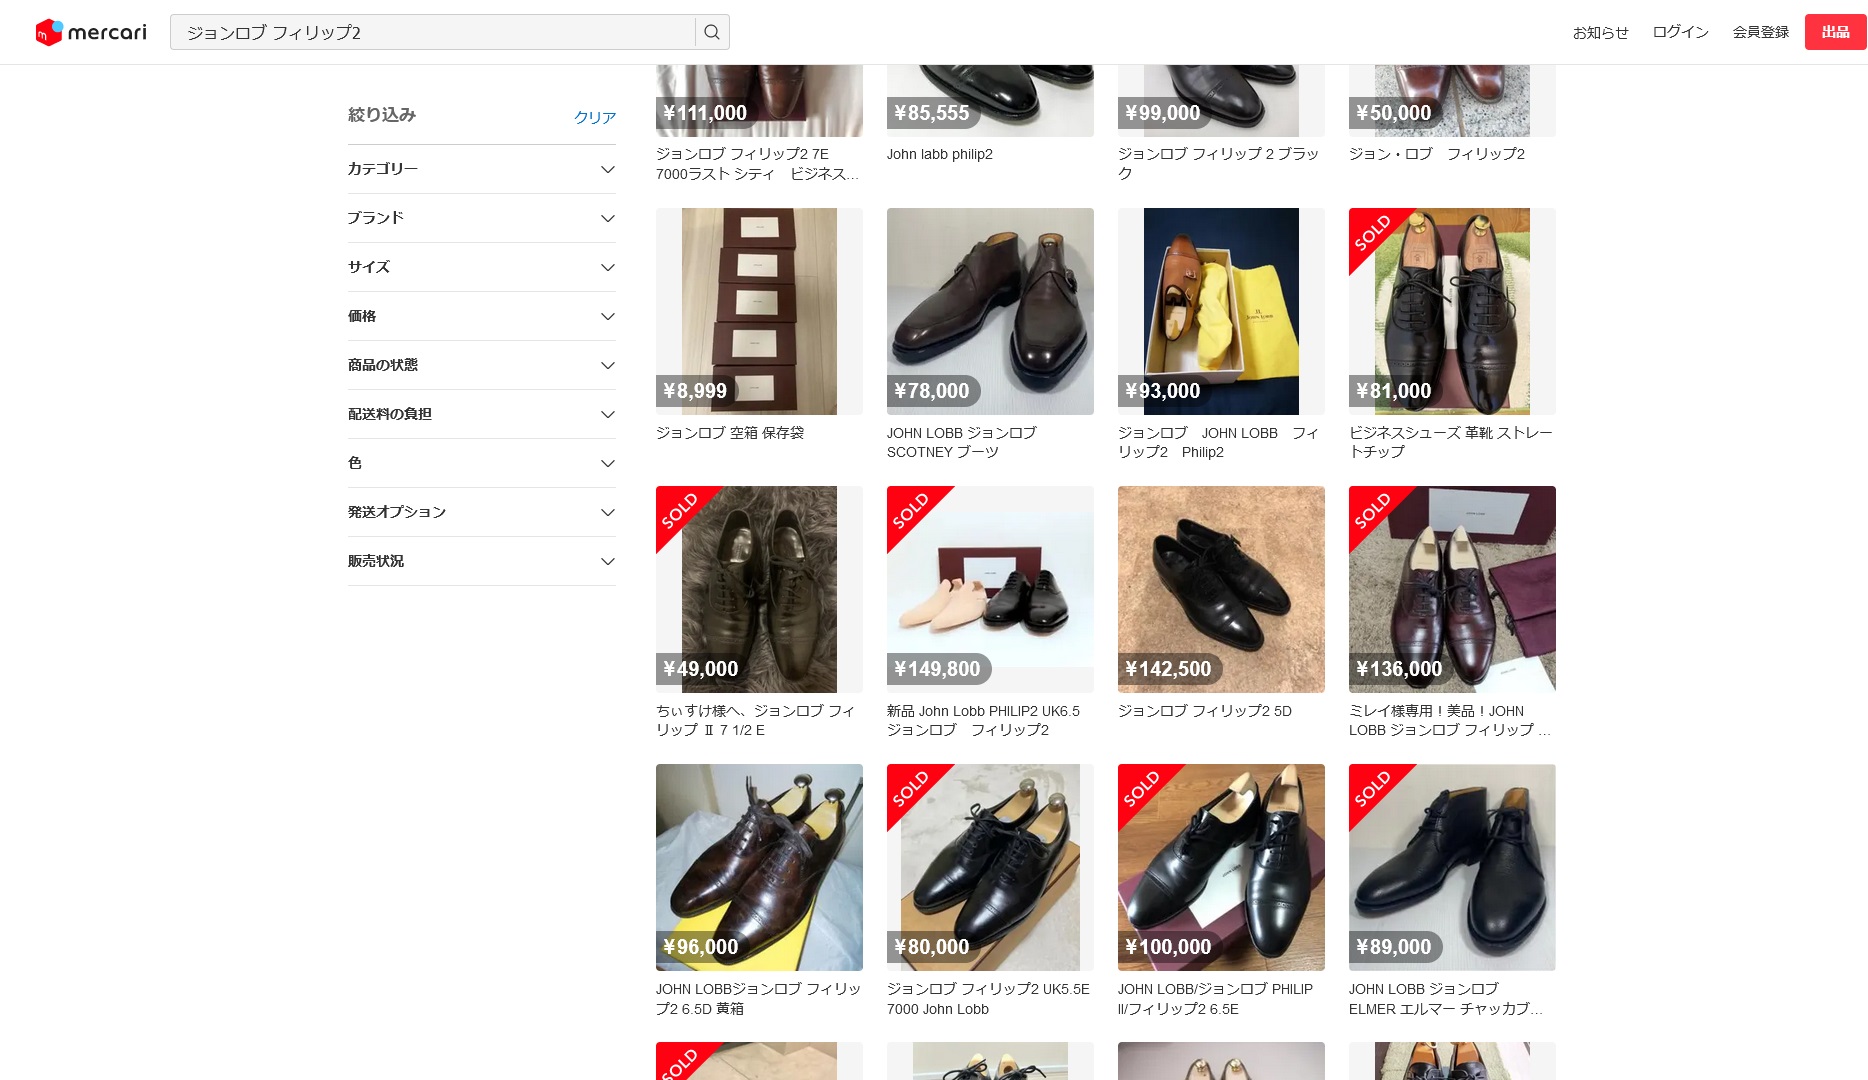Open the ¥85,555 listing image

coord(990,101)
